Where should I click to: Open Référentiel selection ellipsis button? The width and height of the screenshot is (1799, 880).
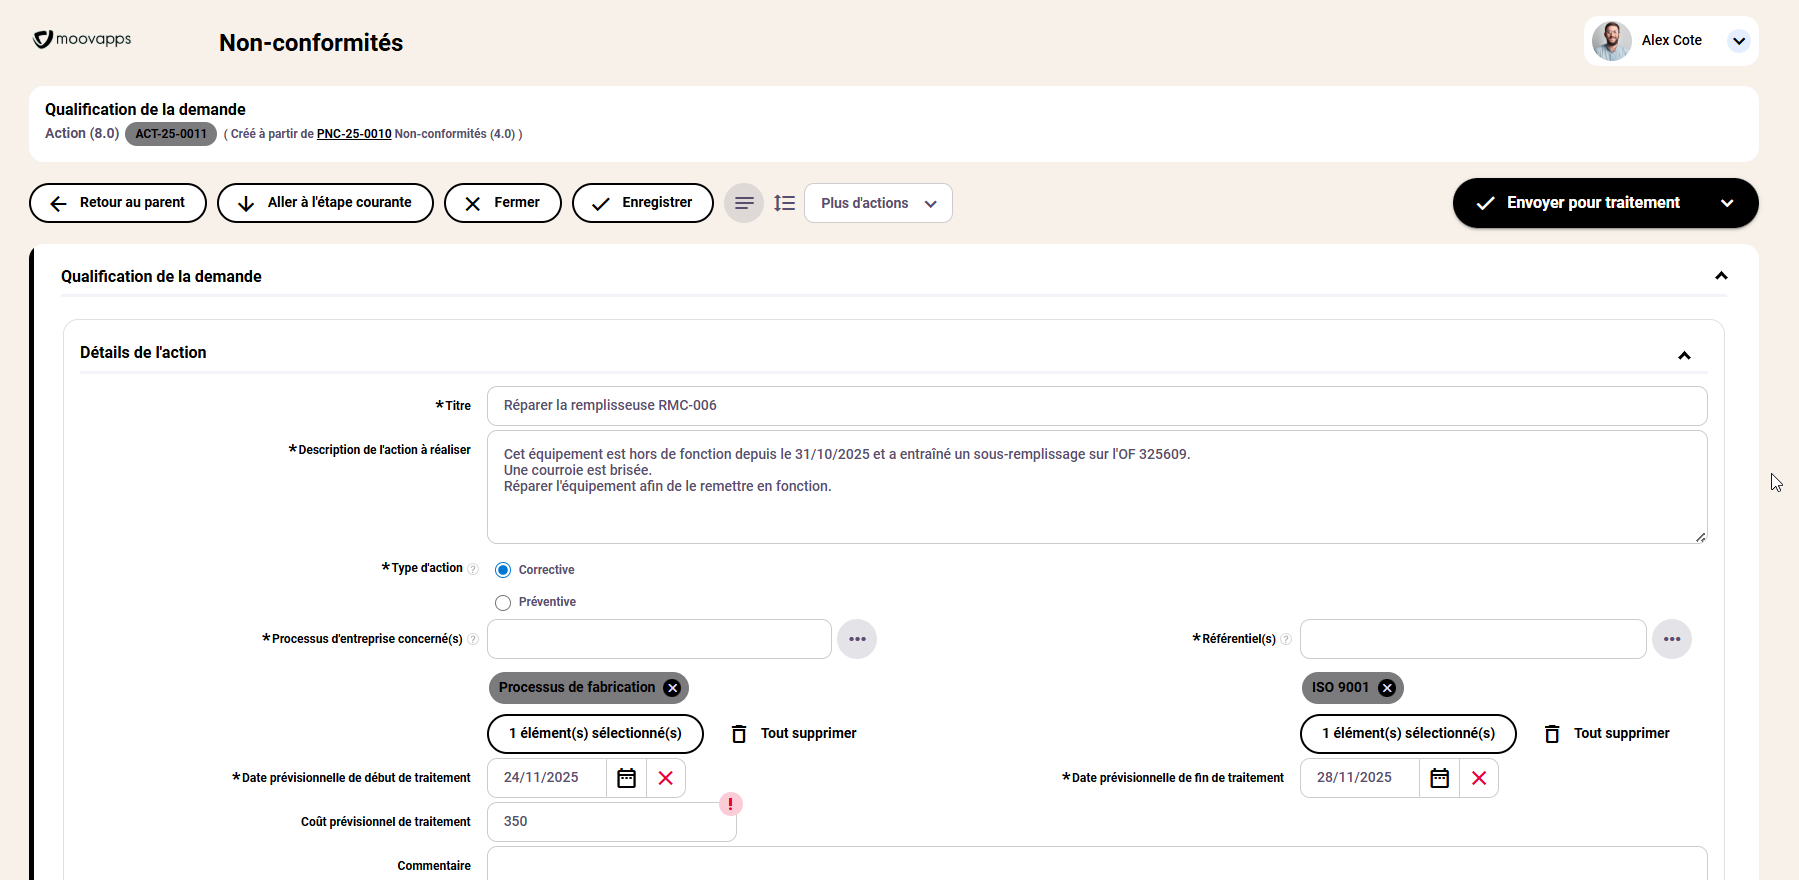(1671, 639)
